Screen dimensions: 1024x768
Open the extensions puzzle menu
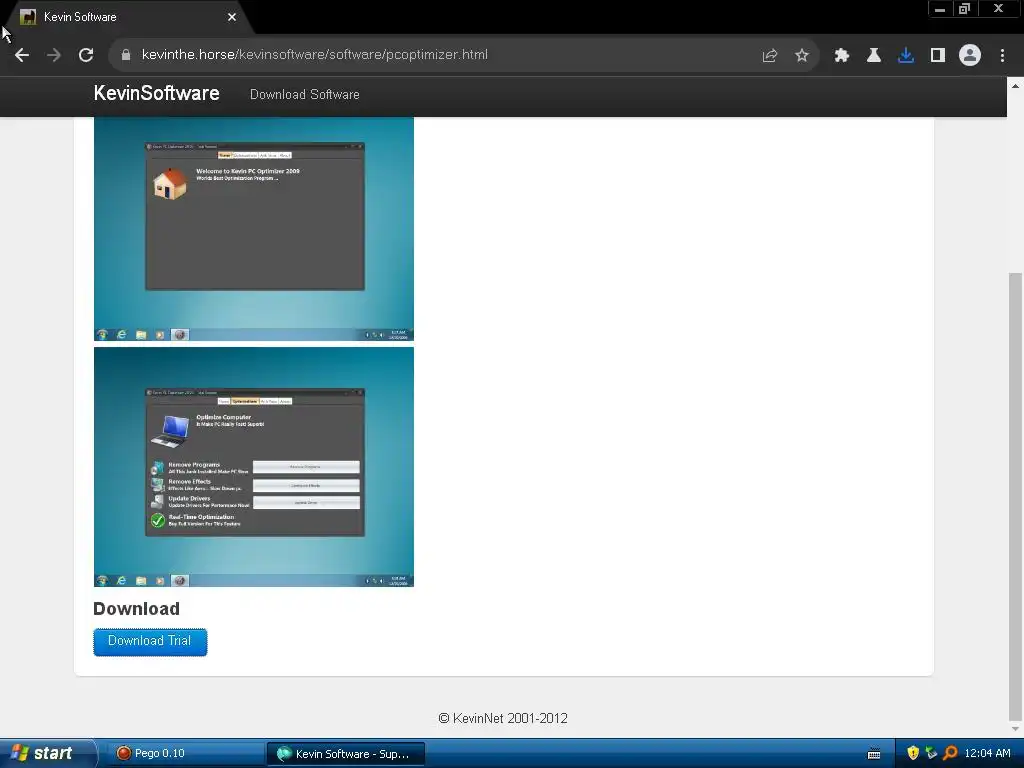(842, 56)
